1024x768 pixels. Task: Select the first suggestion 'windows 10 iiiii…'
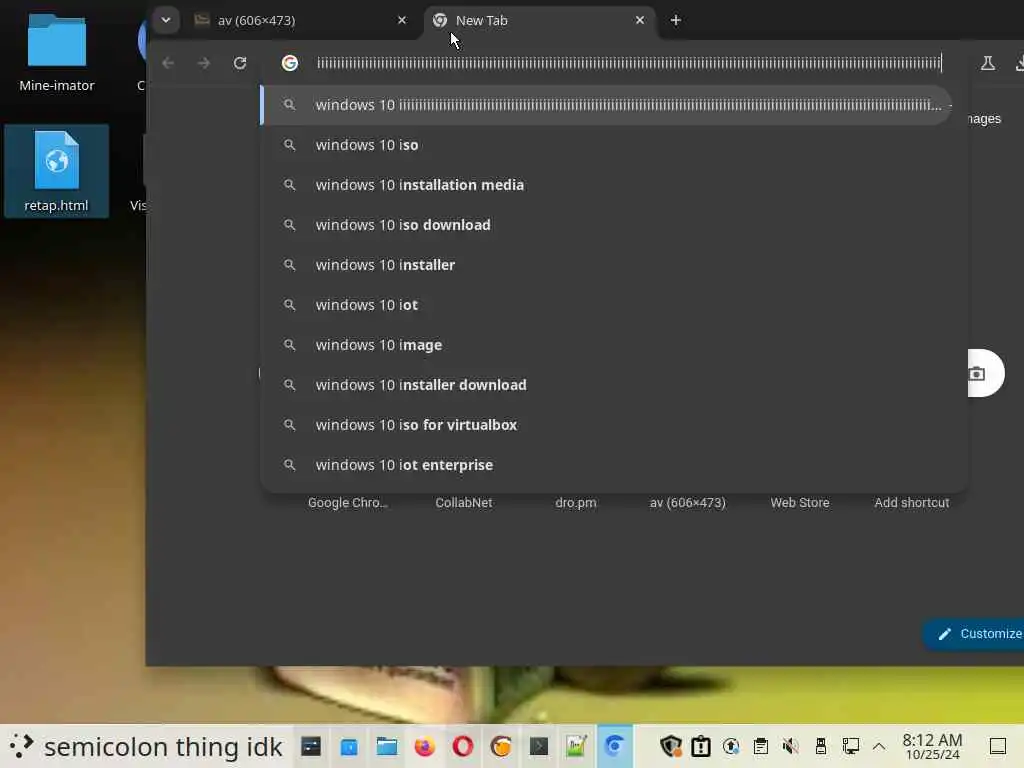(x=605, y=105)
